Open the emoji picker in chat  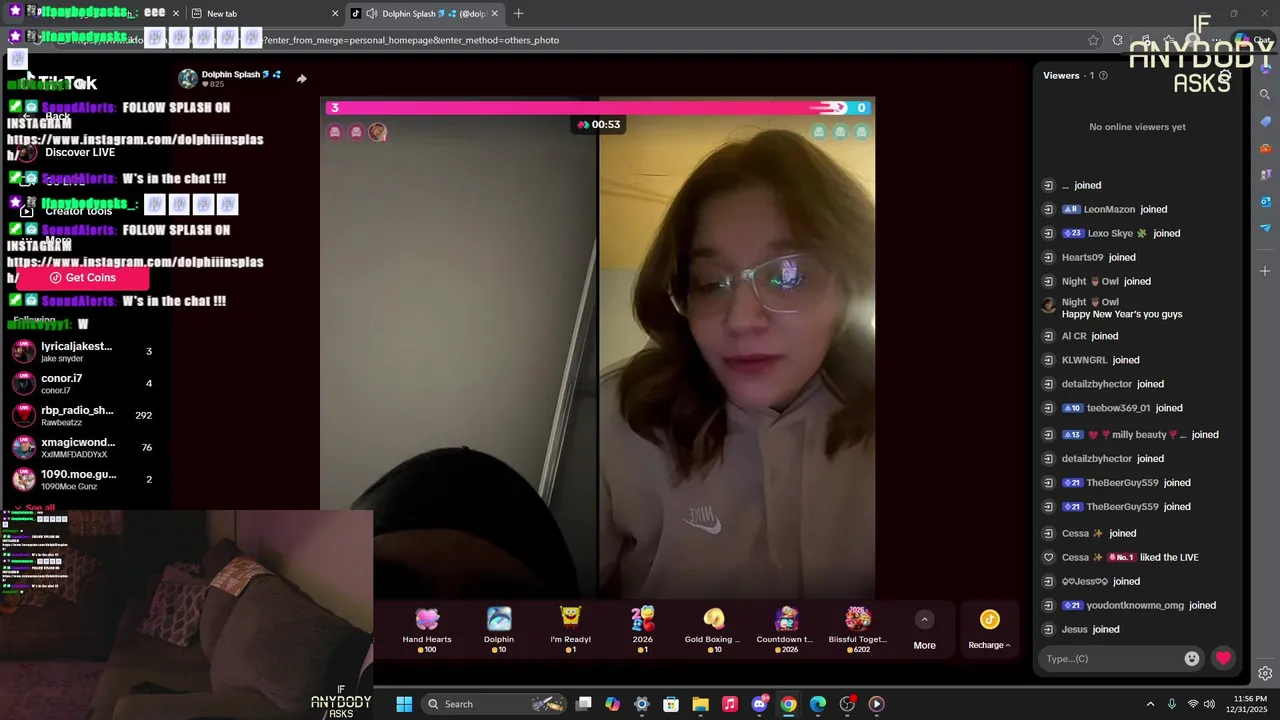click(1192, 658)
